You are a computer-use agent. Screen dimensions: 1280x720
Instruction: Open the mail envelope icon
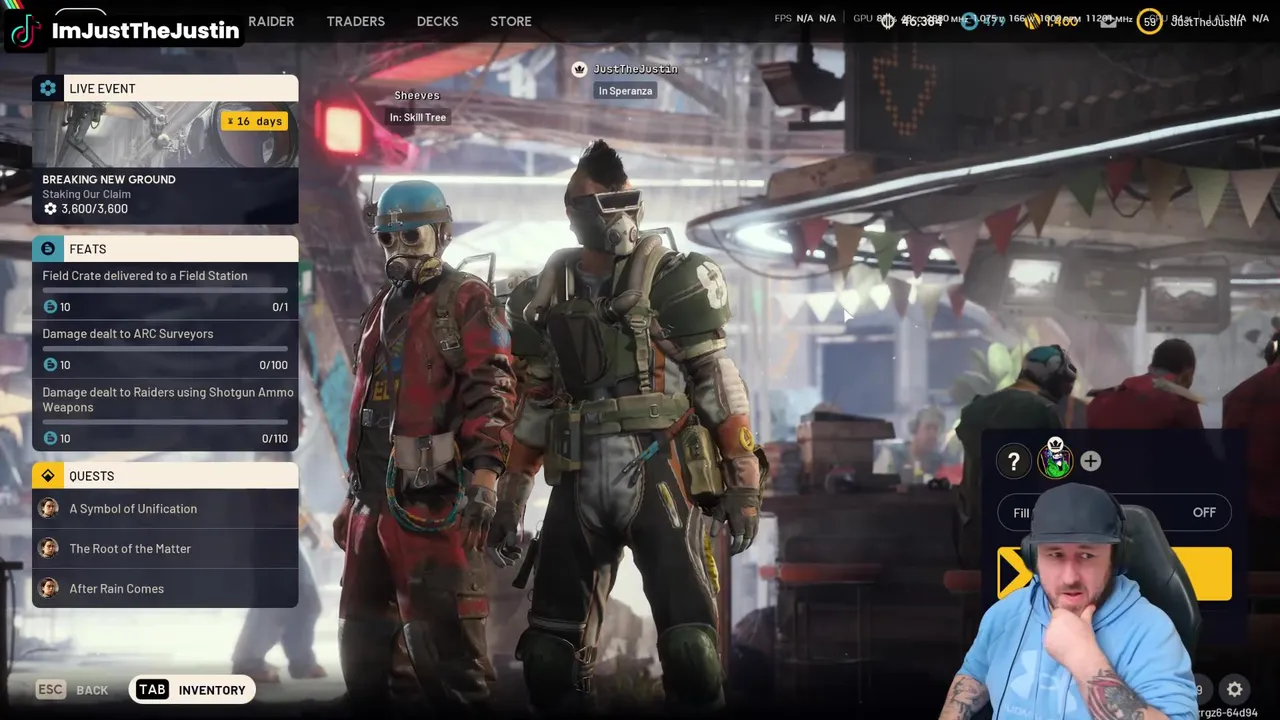coord(1108,21)
